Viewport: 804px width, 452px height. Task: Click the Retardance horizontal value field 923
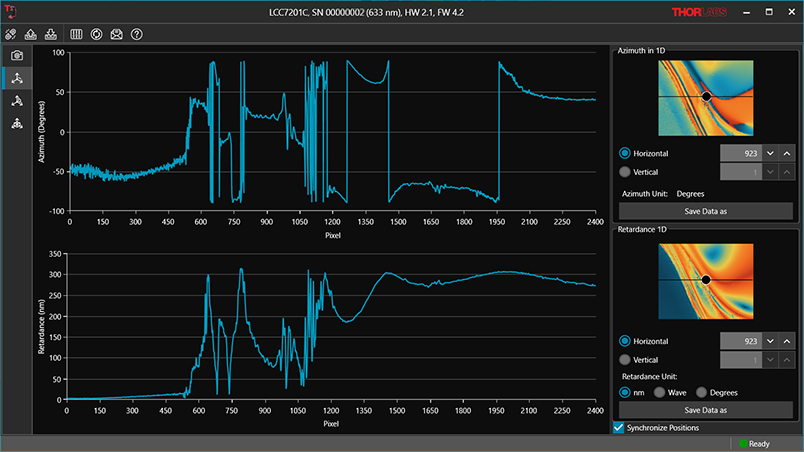pyautogui.click(x=740, y=341)
